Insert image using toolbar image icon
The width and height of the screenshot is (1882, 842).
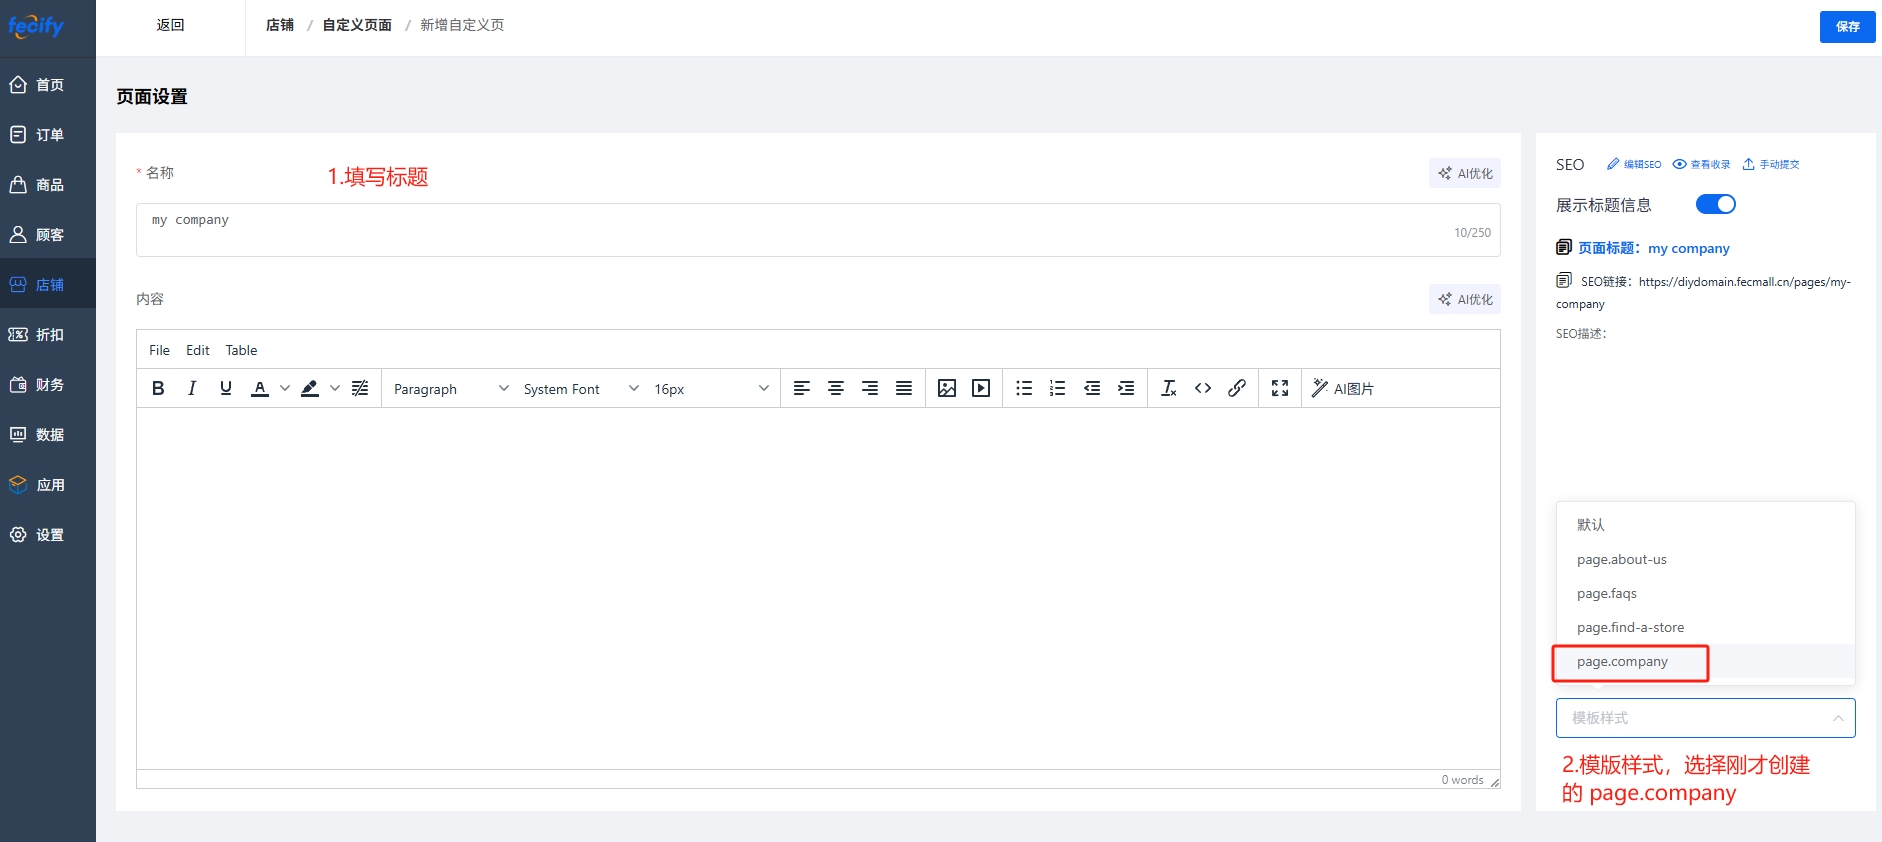pos(946,388)
